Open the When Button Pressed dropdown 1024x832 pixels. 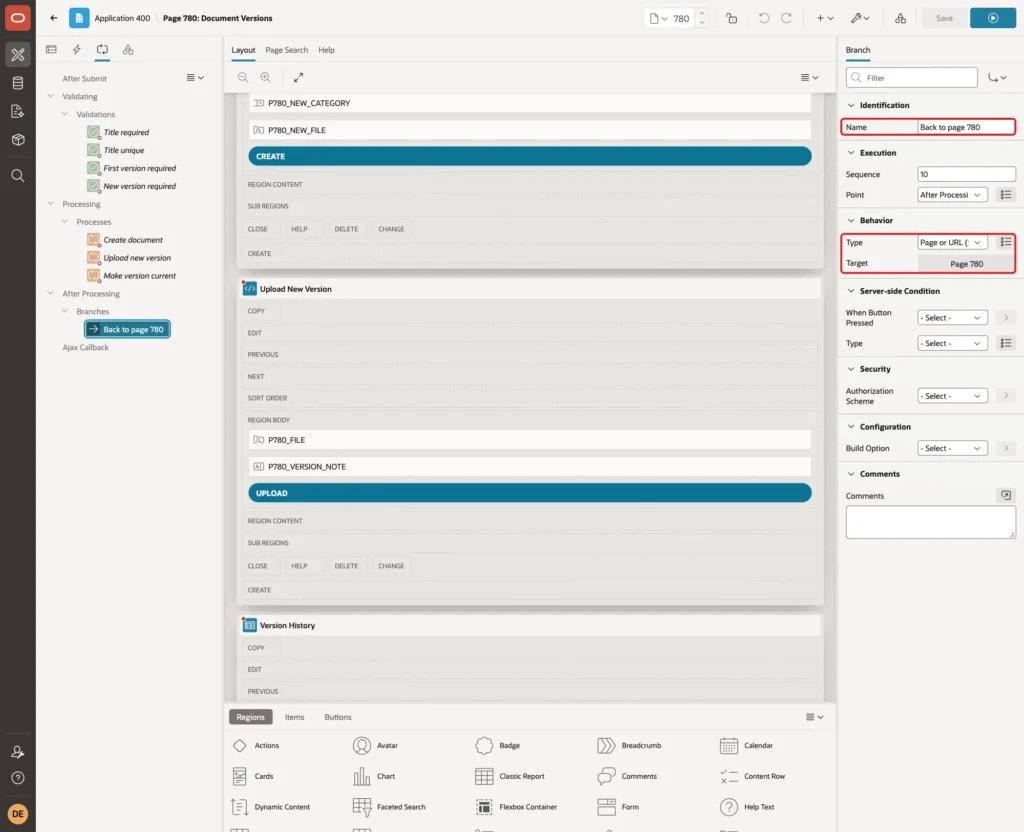pyautogui.click(x=952, y=317)
